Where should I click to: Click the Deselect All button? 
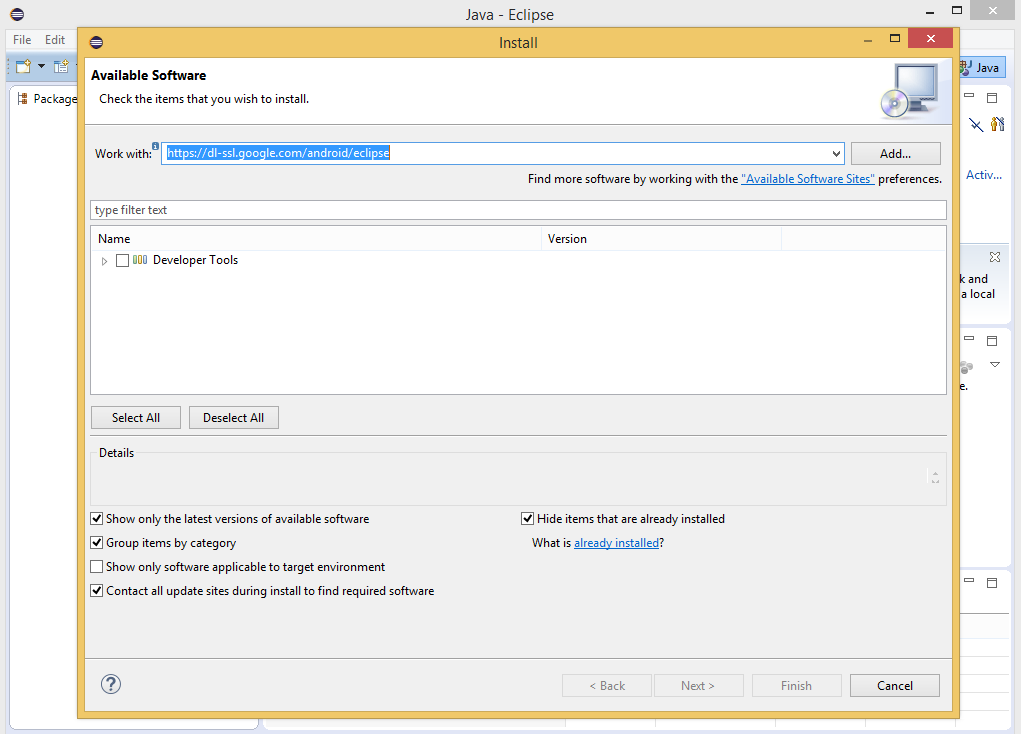click(x=233, y=417)
